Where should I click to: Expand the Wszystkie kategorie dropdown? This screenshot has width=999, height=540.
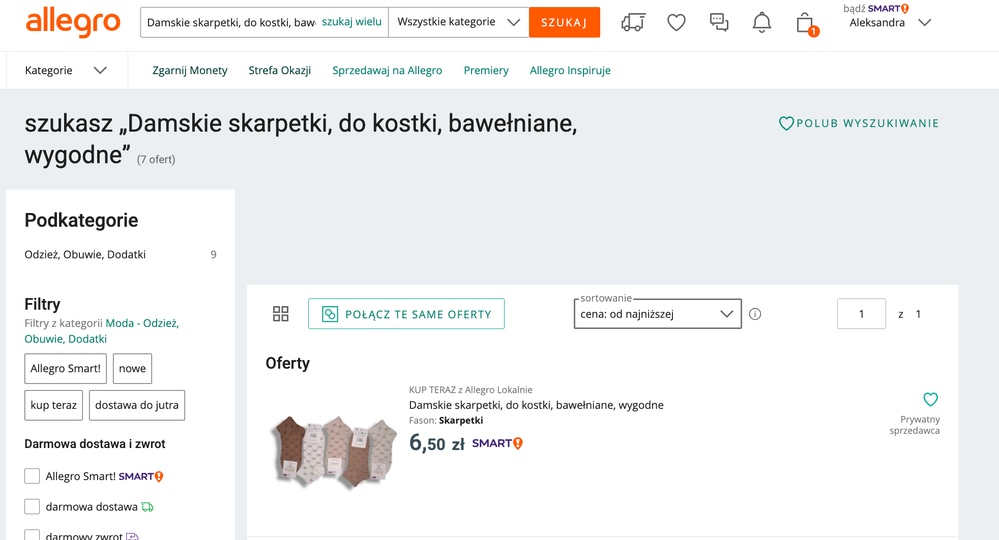tap(458, 22)
